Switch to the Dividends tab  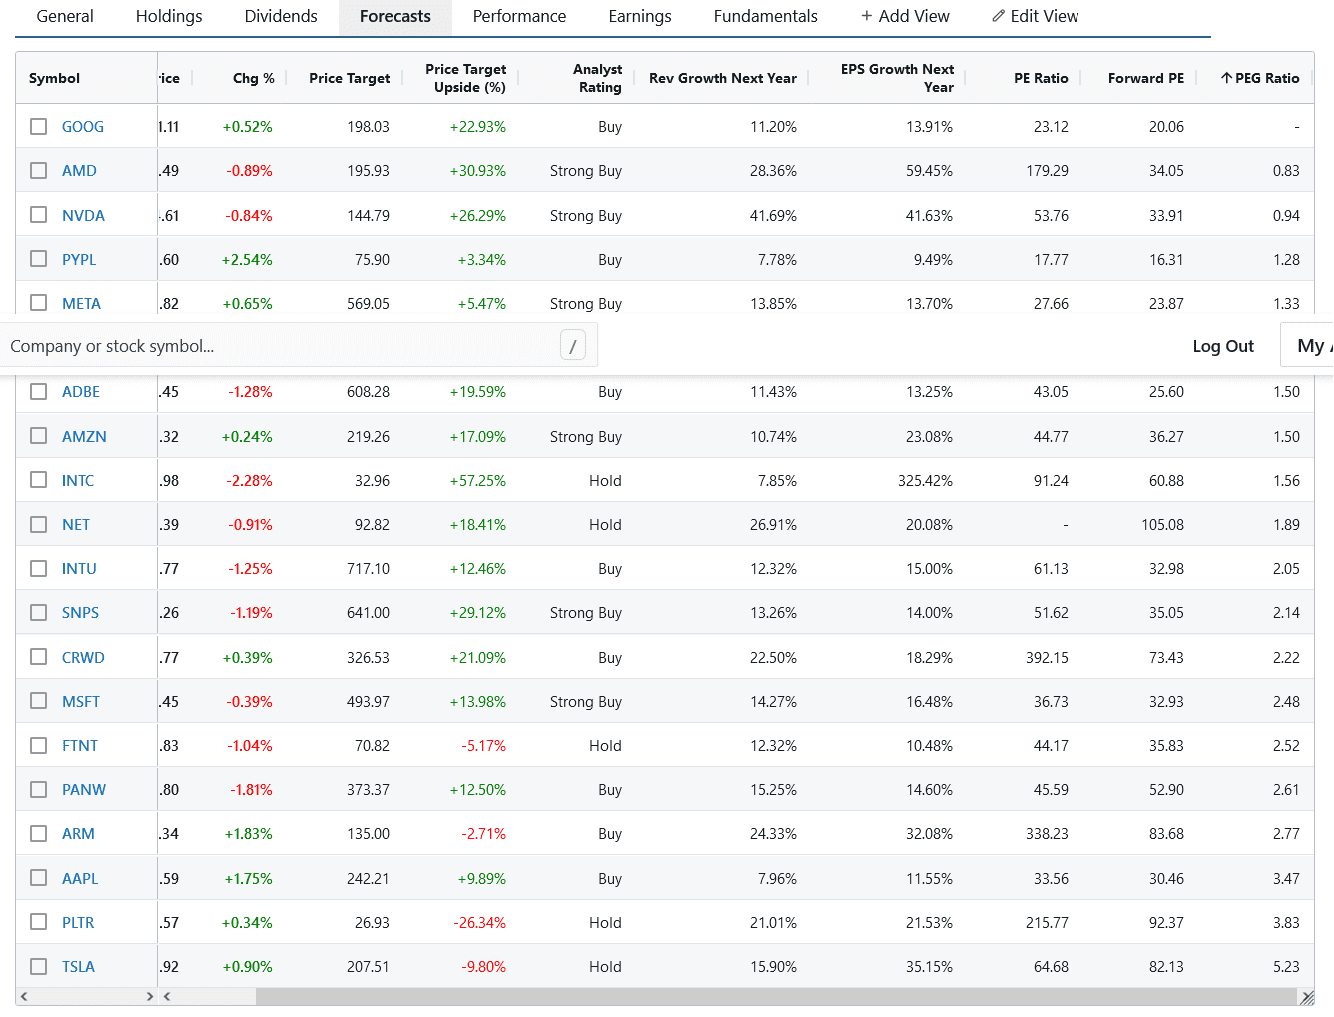click(281, 17)
